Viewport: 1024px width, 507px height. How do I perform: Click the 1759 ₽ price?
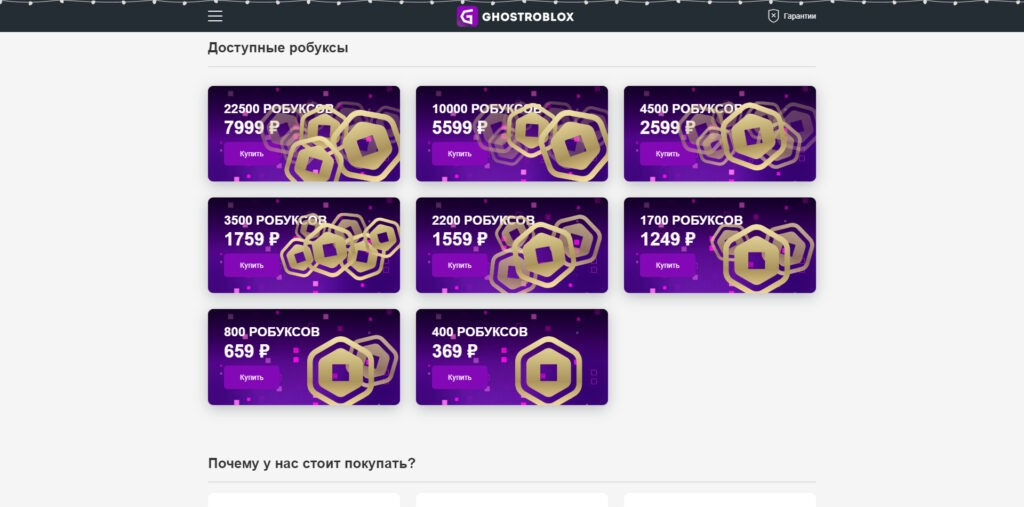[252, 240]
